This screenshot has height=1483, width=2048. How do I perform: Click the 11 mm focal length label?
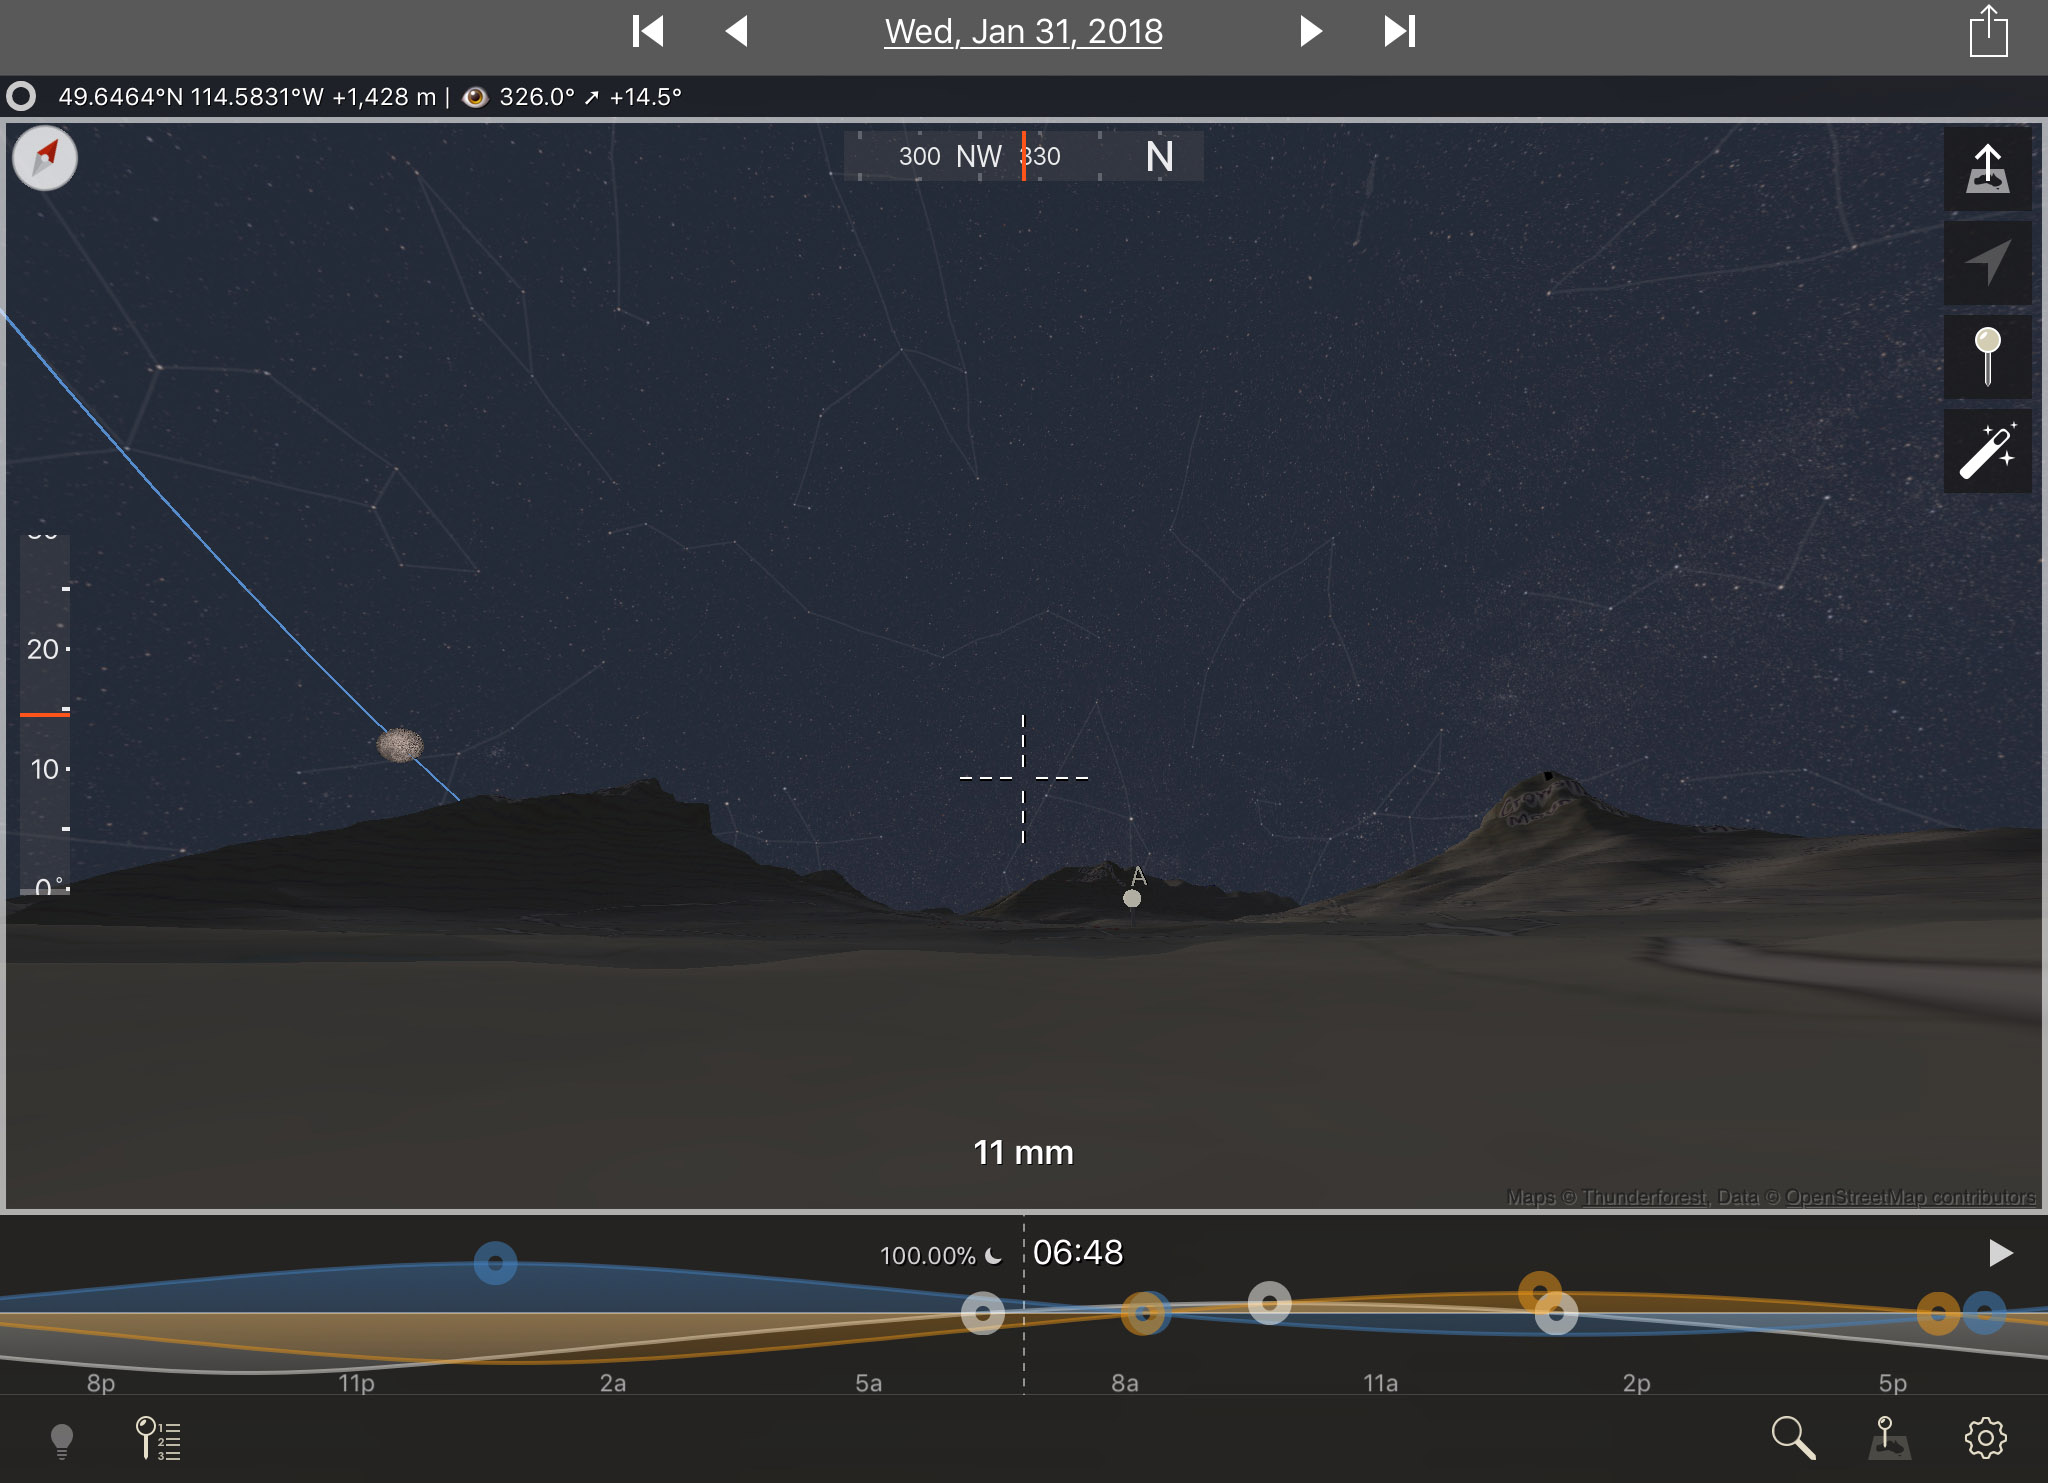[x=1023, y=1153]
